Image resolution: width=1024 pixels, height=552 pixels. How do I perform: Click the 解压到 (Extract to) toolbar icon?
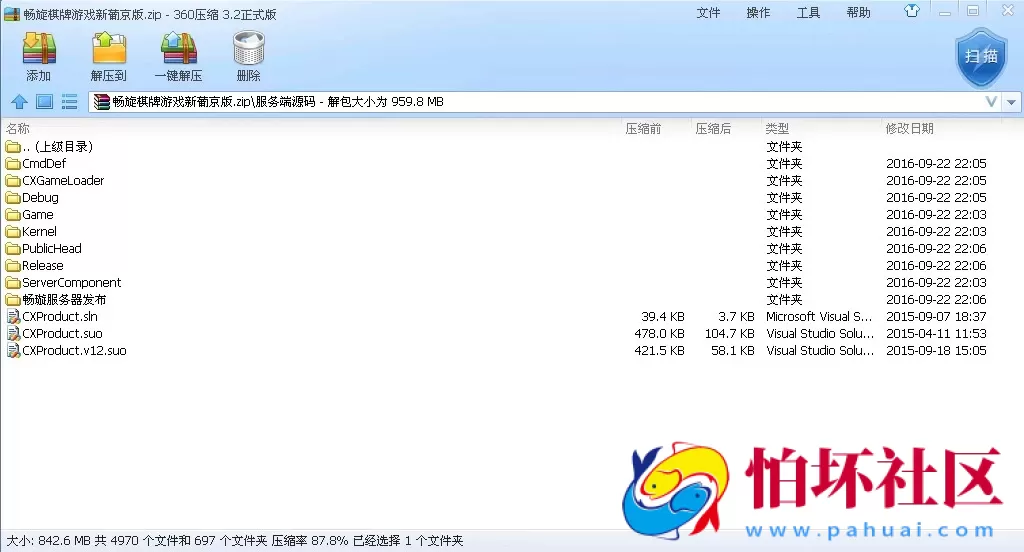pos(108,48)
